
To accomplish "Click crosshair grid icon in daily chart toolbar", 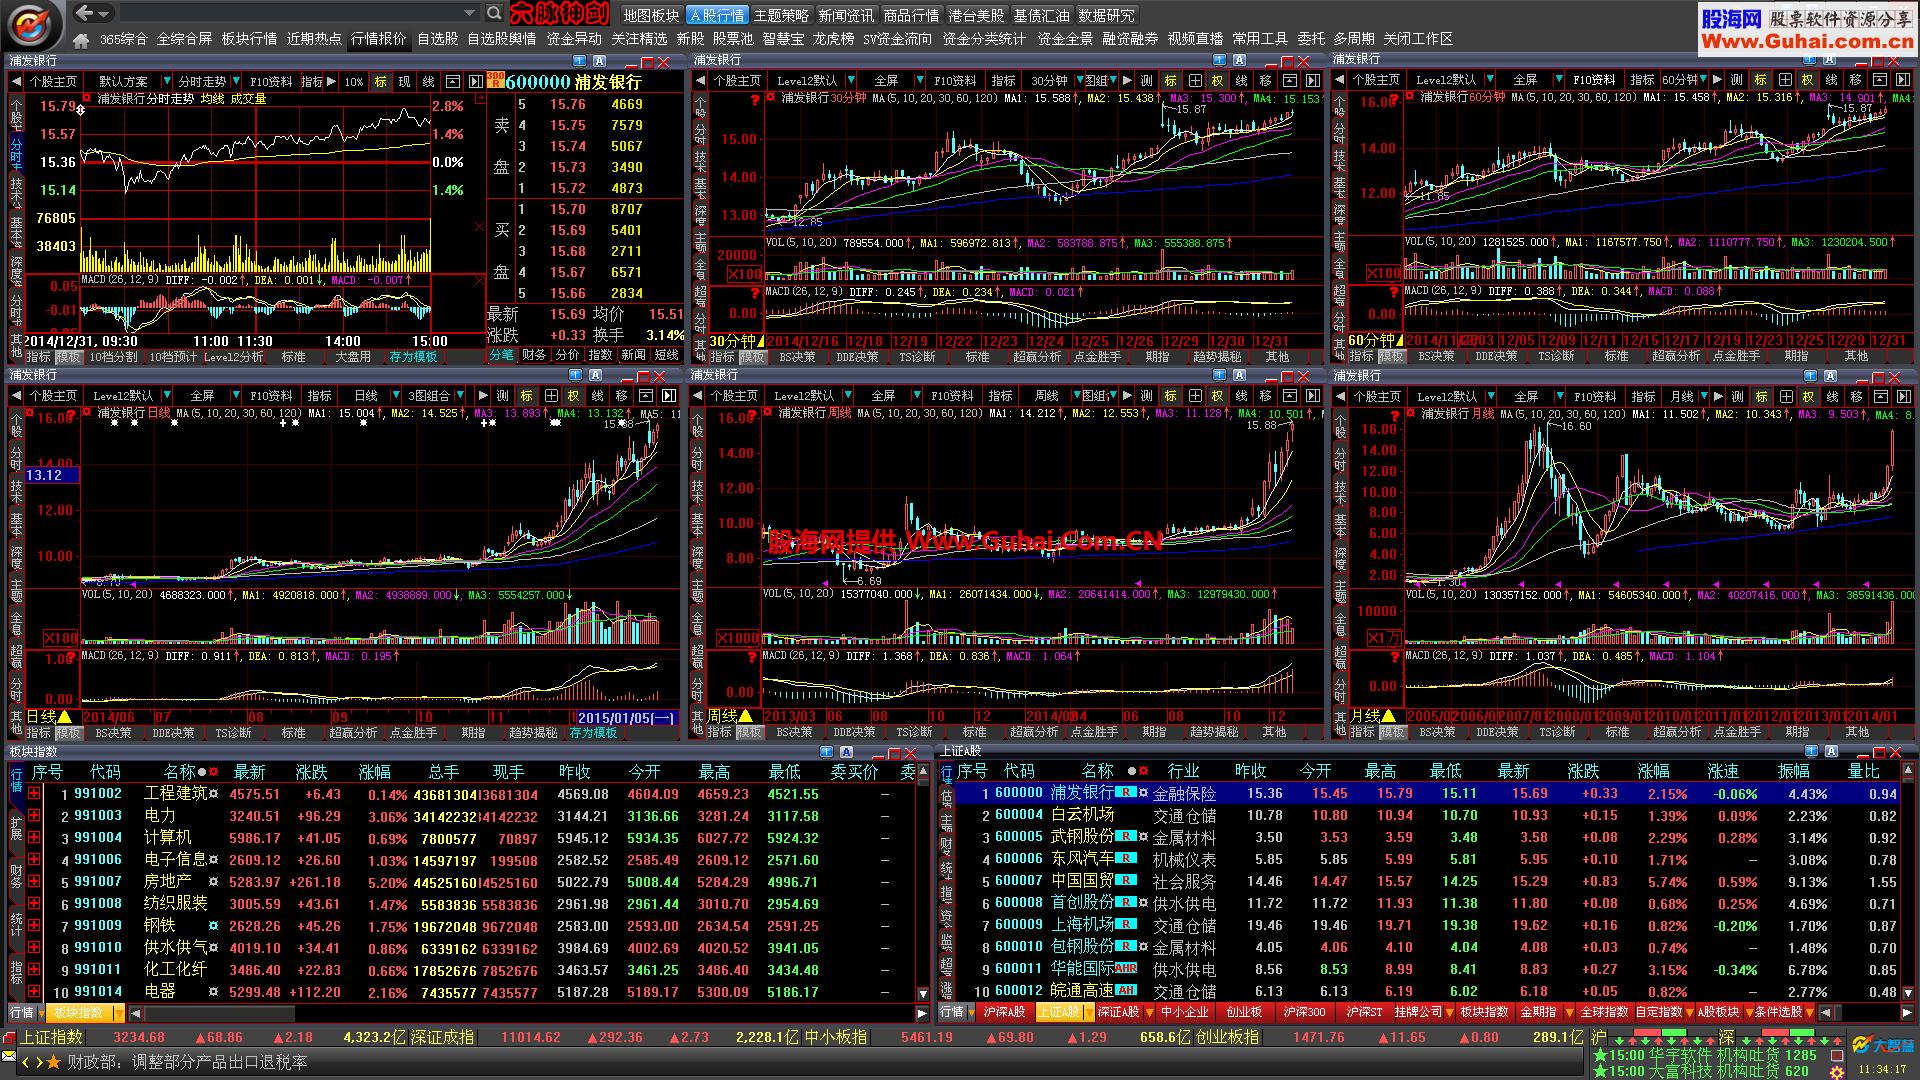I will click(550, 396).
